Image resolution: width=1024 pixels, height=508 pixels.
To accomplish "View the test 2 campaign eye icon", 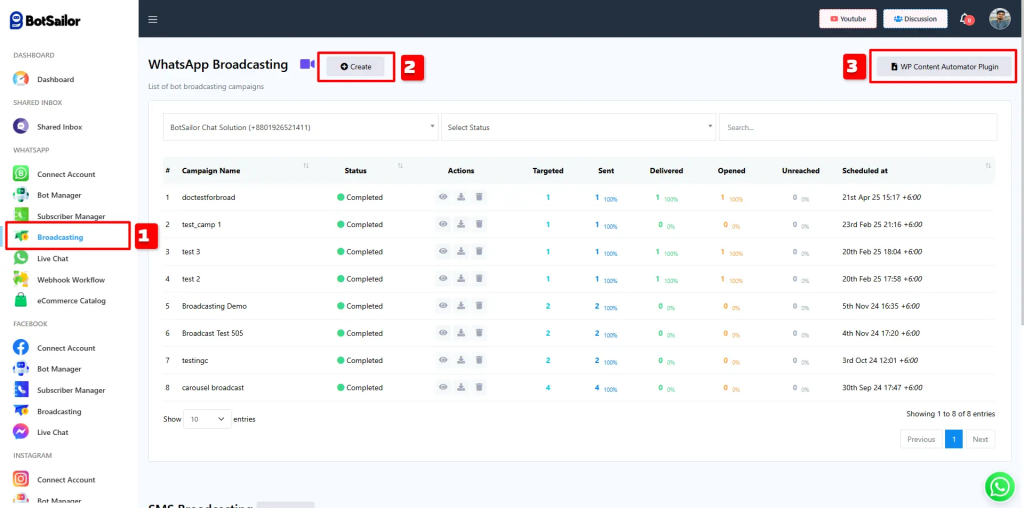I will [443, 279].
